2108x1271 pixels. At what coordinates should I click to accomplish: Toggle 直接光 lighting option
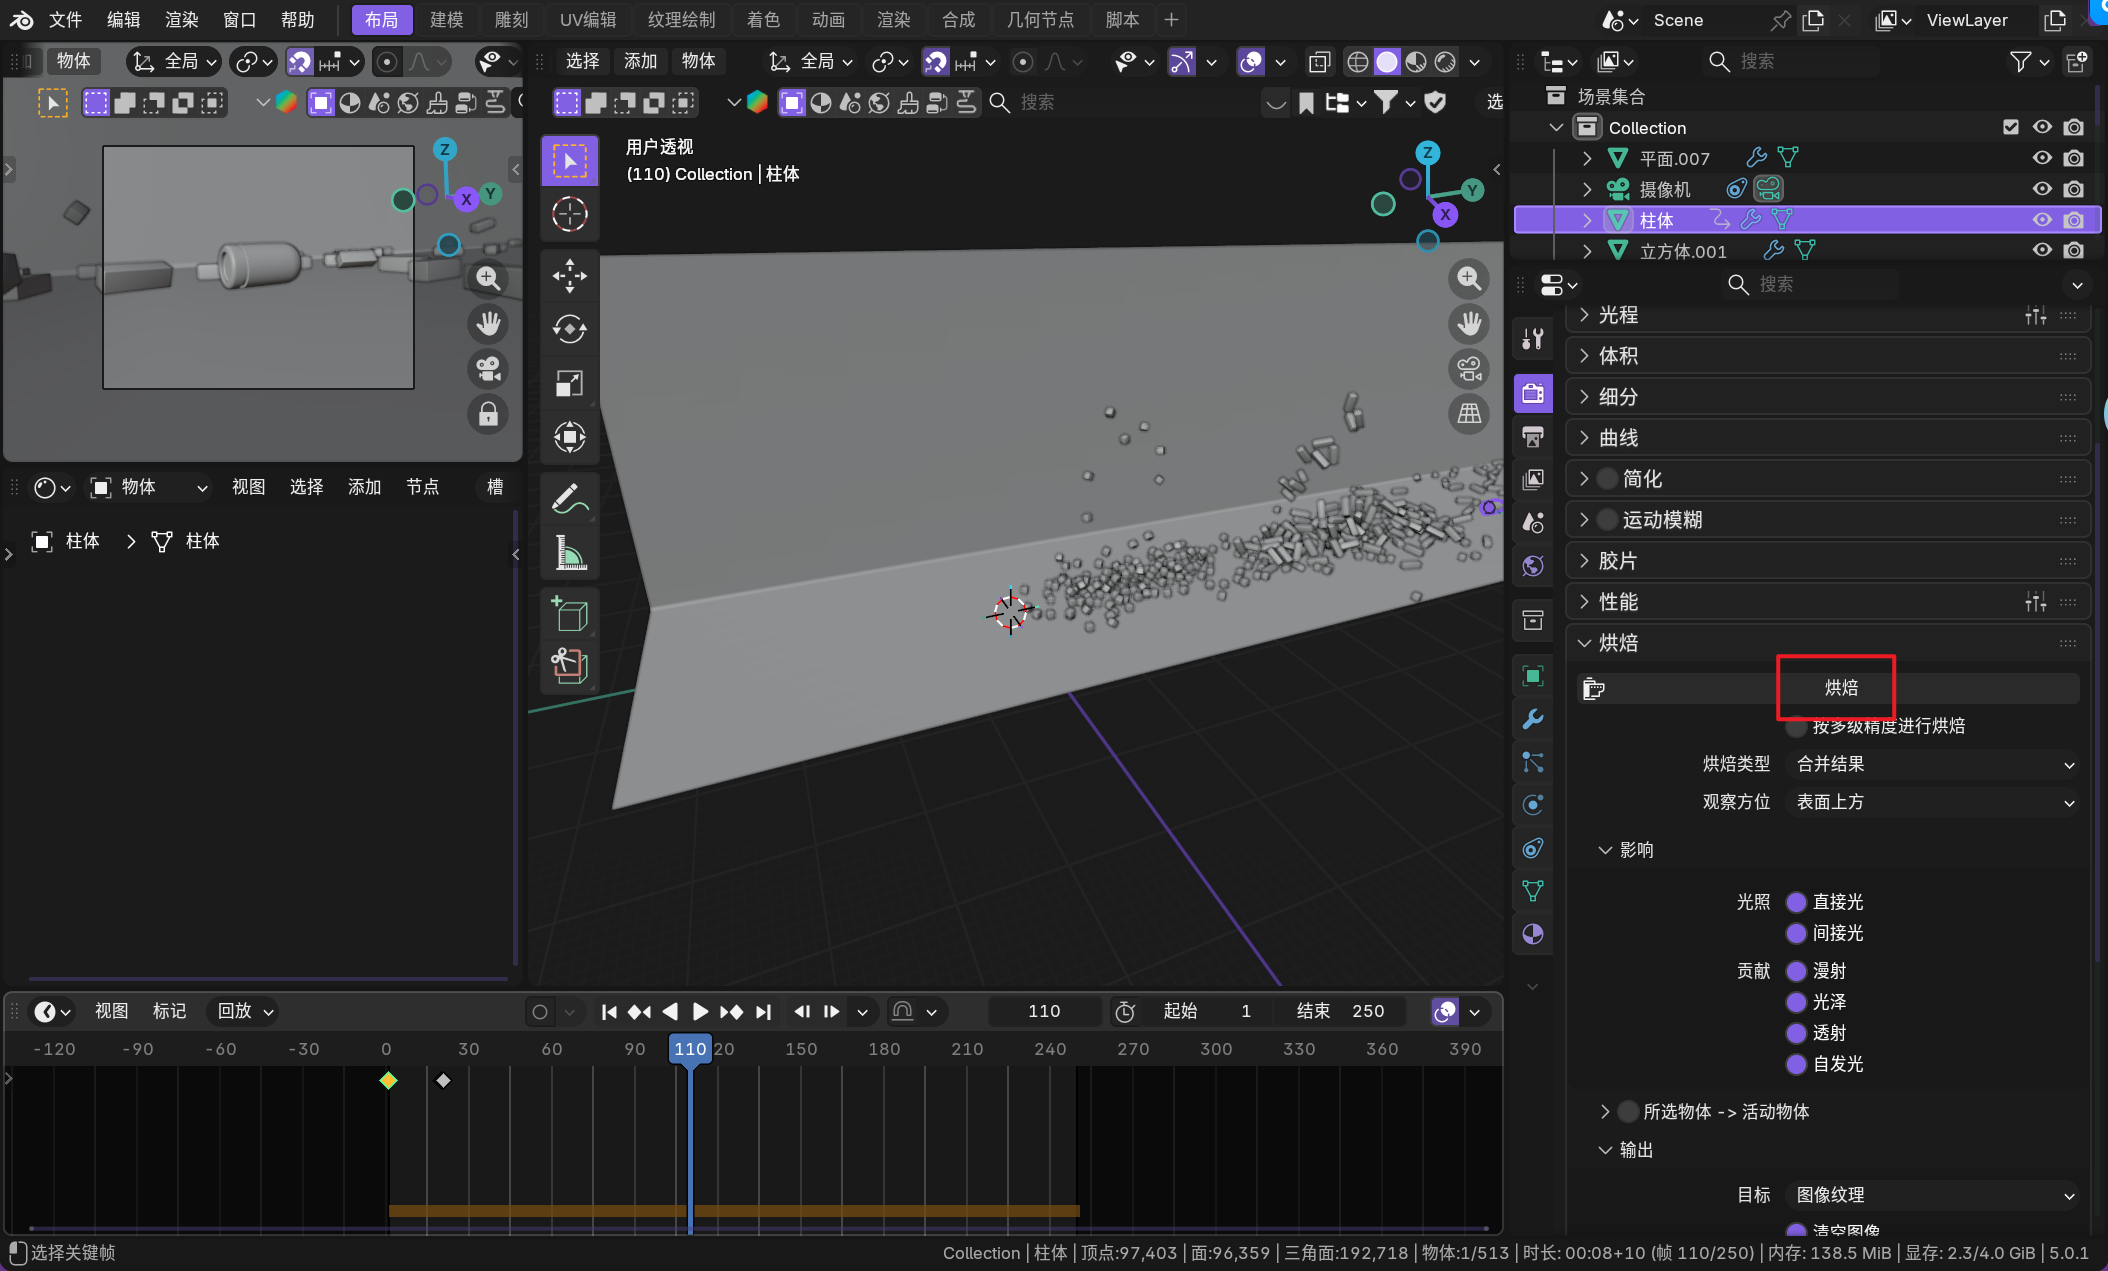[1796, 902]
